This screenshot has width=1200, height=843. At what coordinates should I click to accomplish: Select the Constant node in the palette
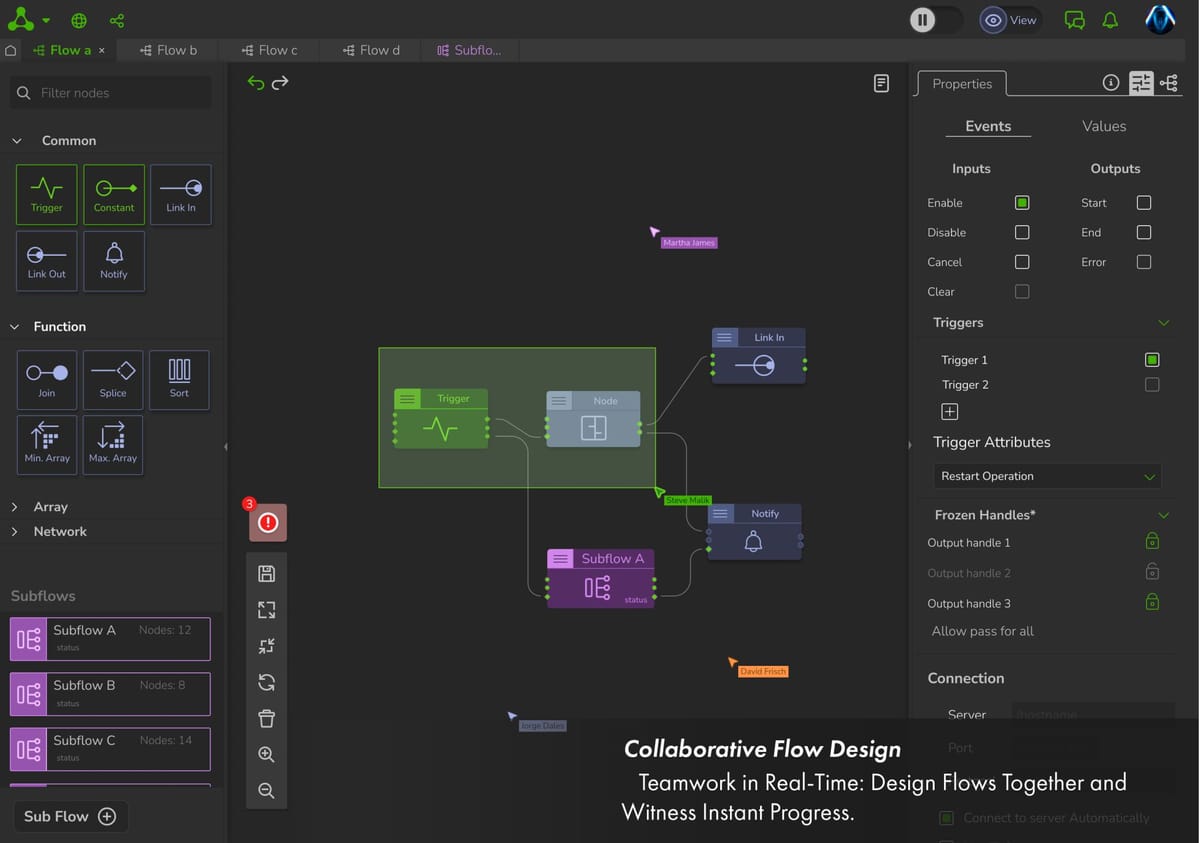pyautogui.click(x=114, y=194)
